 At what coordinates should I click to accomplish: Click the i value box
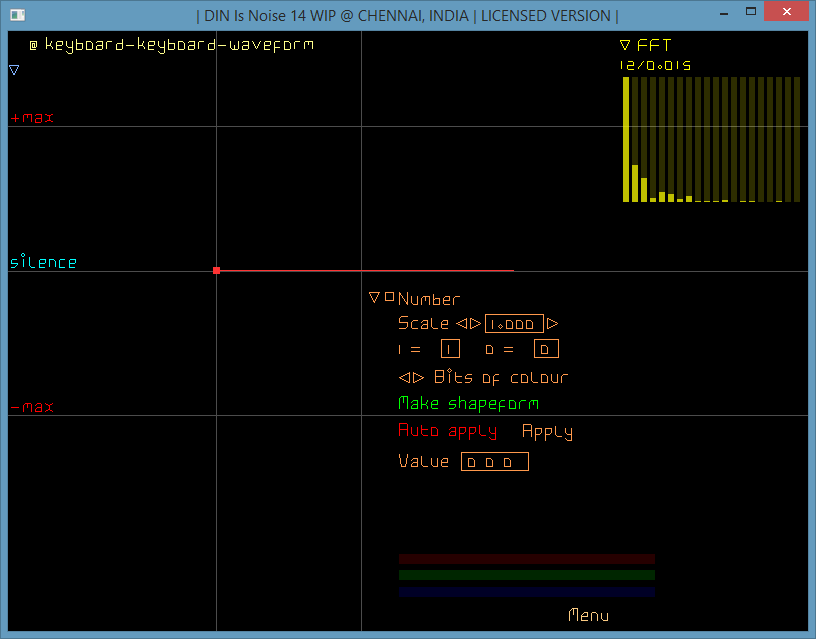coord(449,348)
